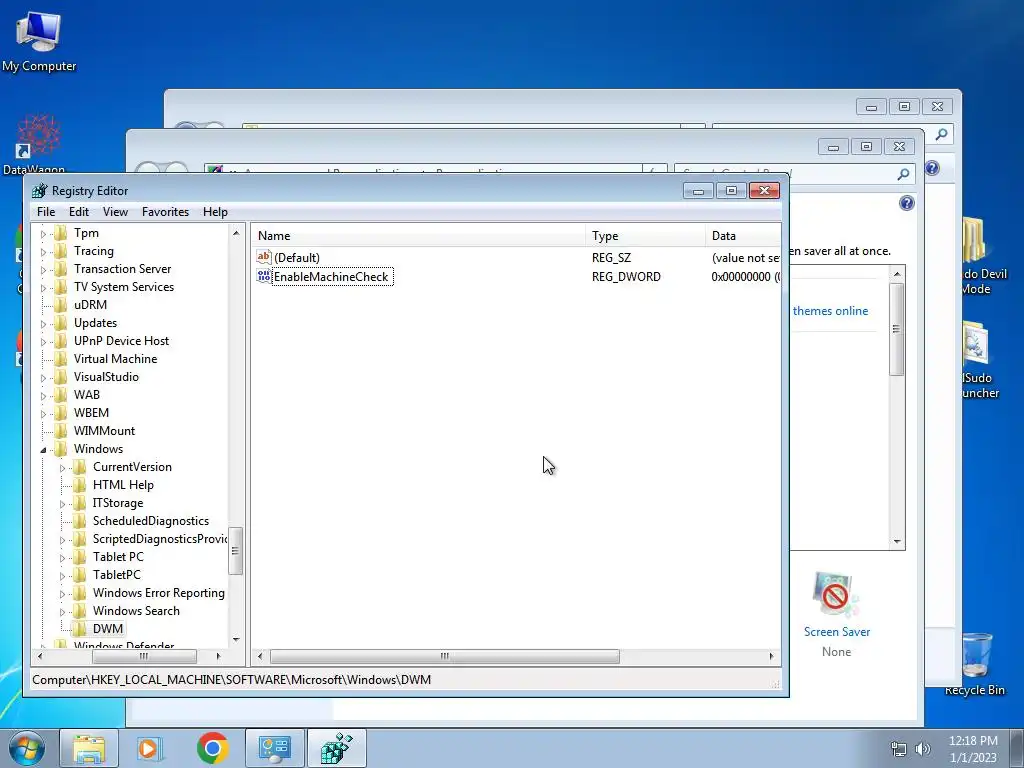Click the tree pane vertical scroll thumb
This screenshot has height=768, width=1024.
click(236, 551)
